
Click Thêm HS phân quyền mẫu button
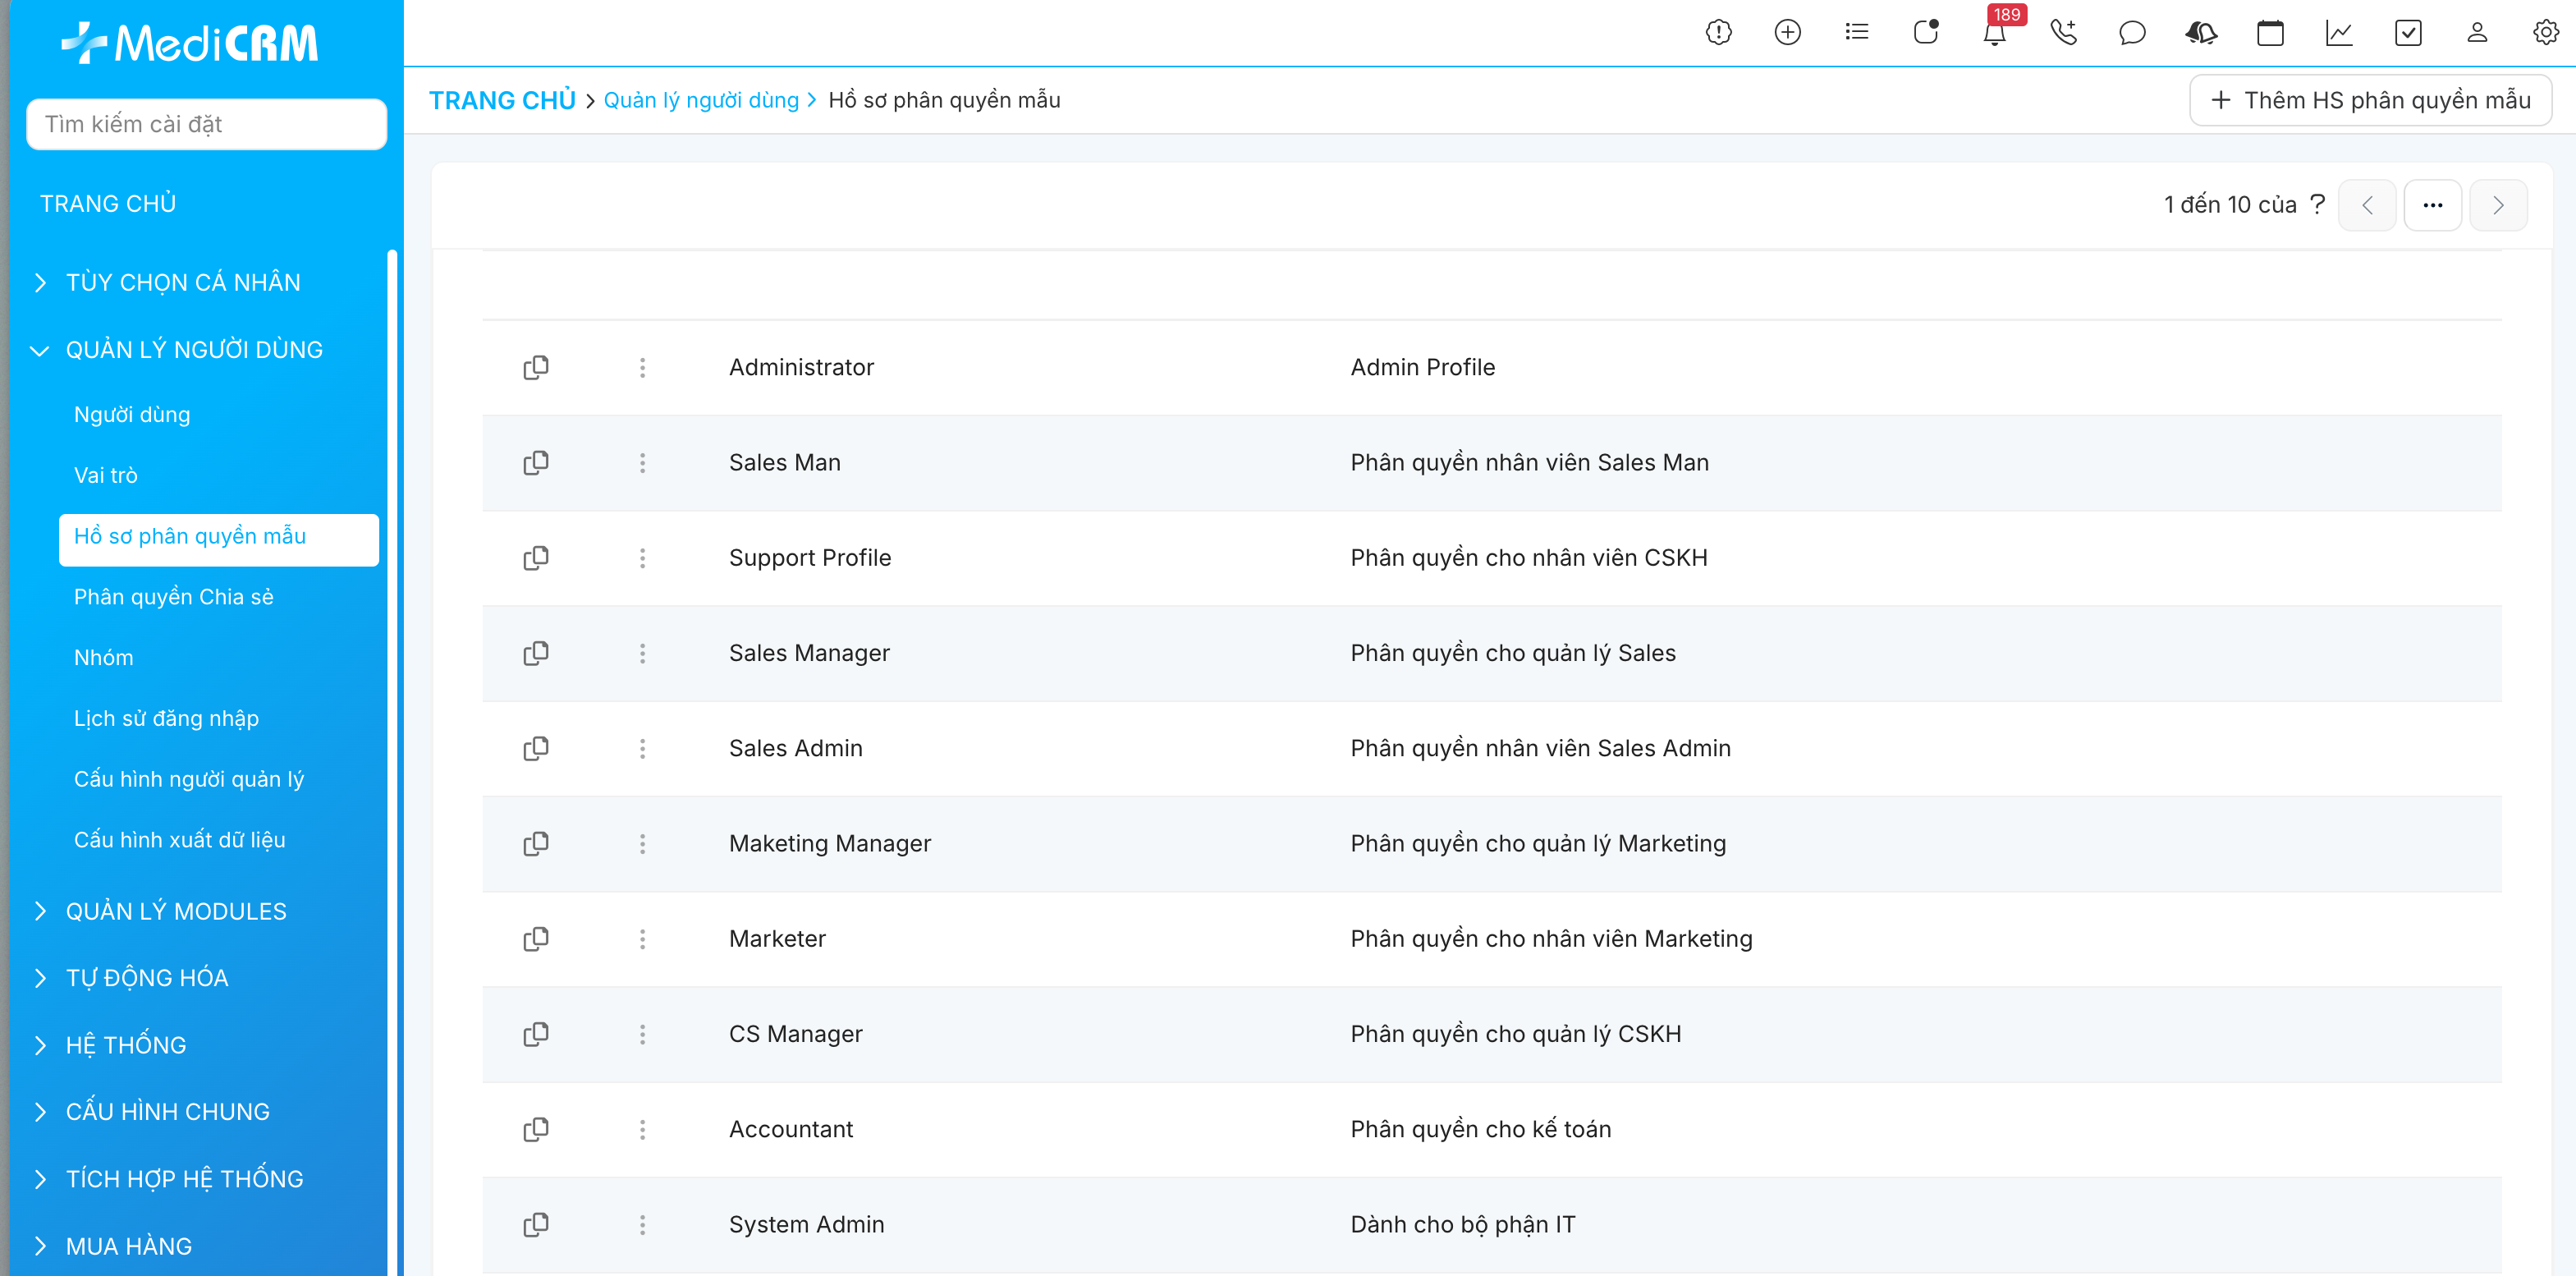pyautogui.click(x=2370, y=100)
